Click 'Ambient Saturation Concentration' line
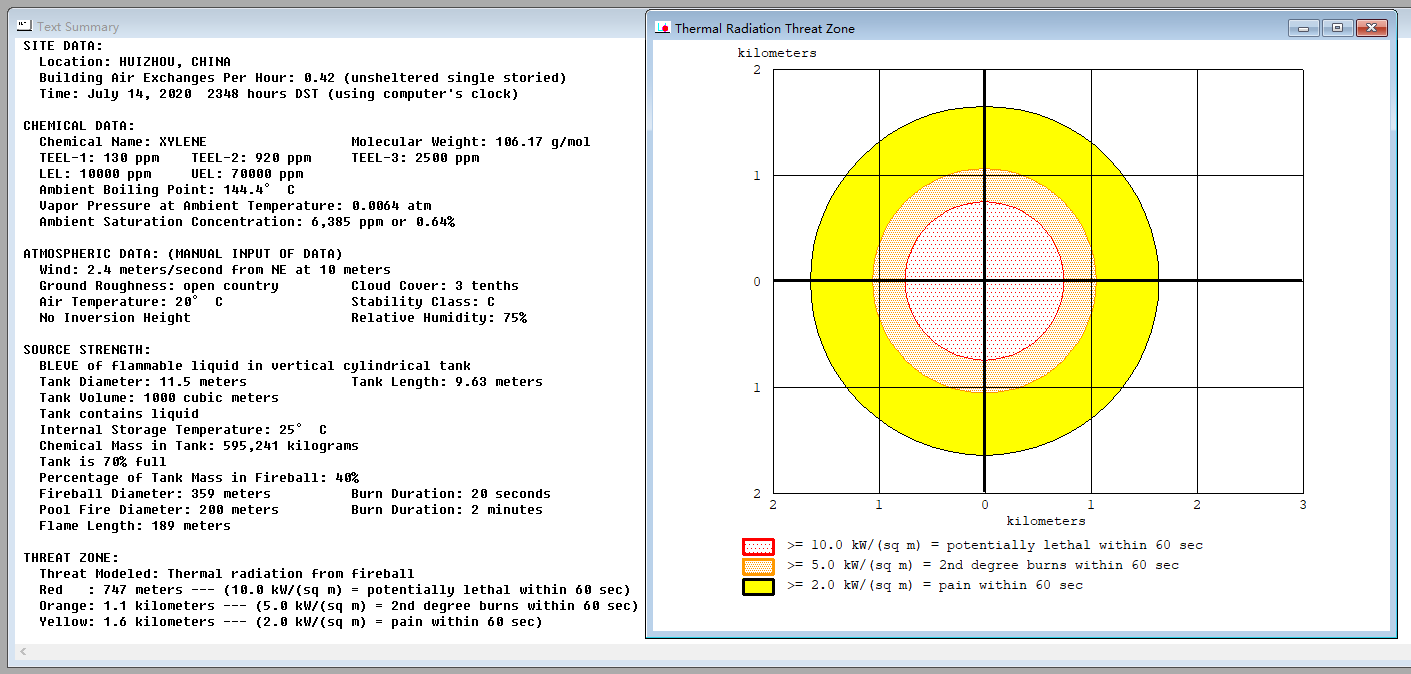Viewport: 1411px width, 674px height. pos(247,222)
